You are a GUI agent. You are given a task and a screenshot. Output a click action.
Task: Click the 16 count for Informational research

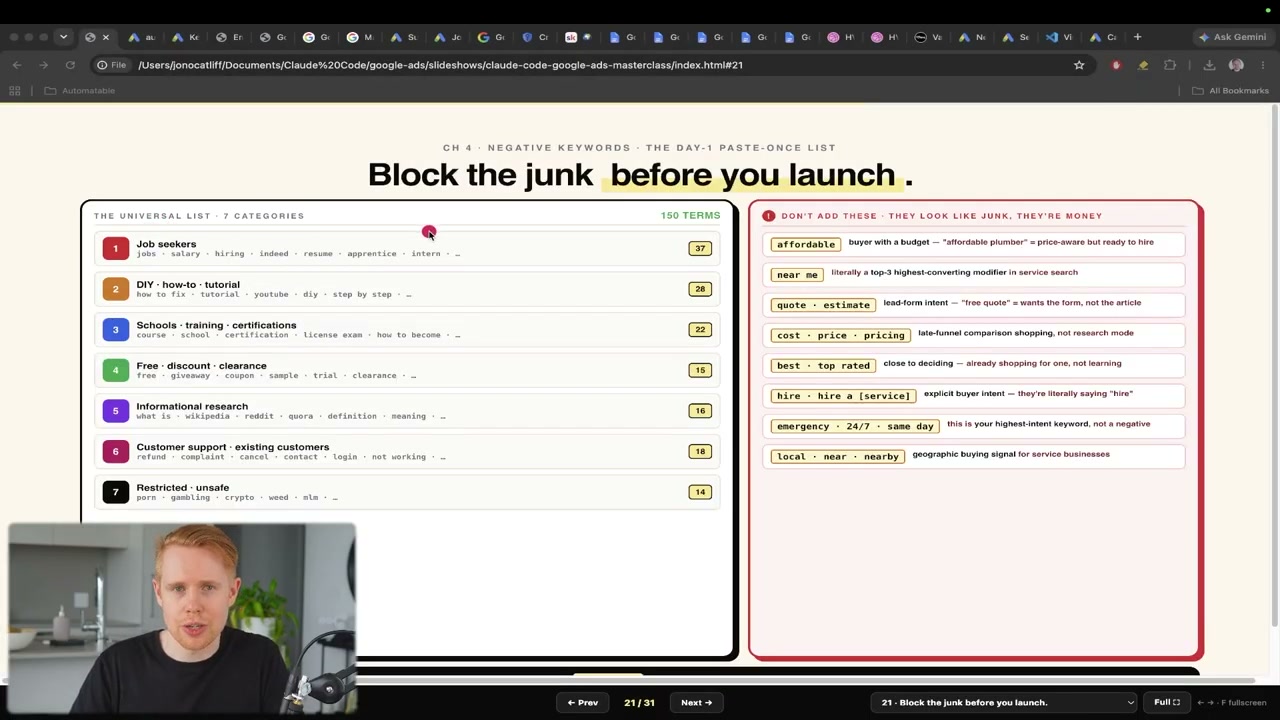tap(700, 410)
